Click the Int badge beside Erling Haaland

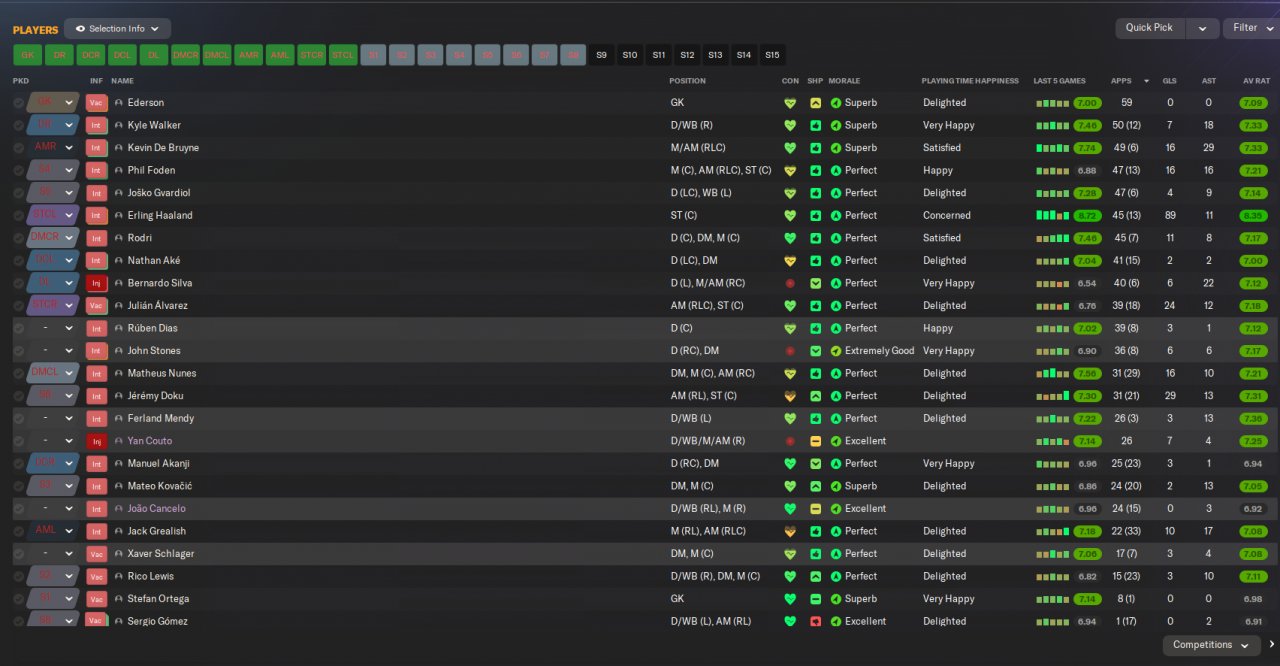click(x=96, y=216)
